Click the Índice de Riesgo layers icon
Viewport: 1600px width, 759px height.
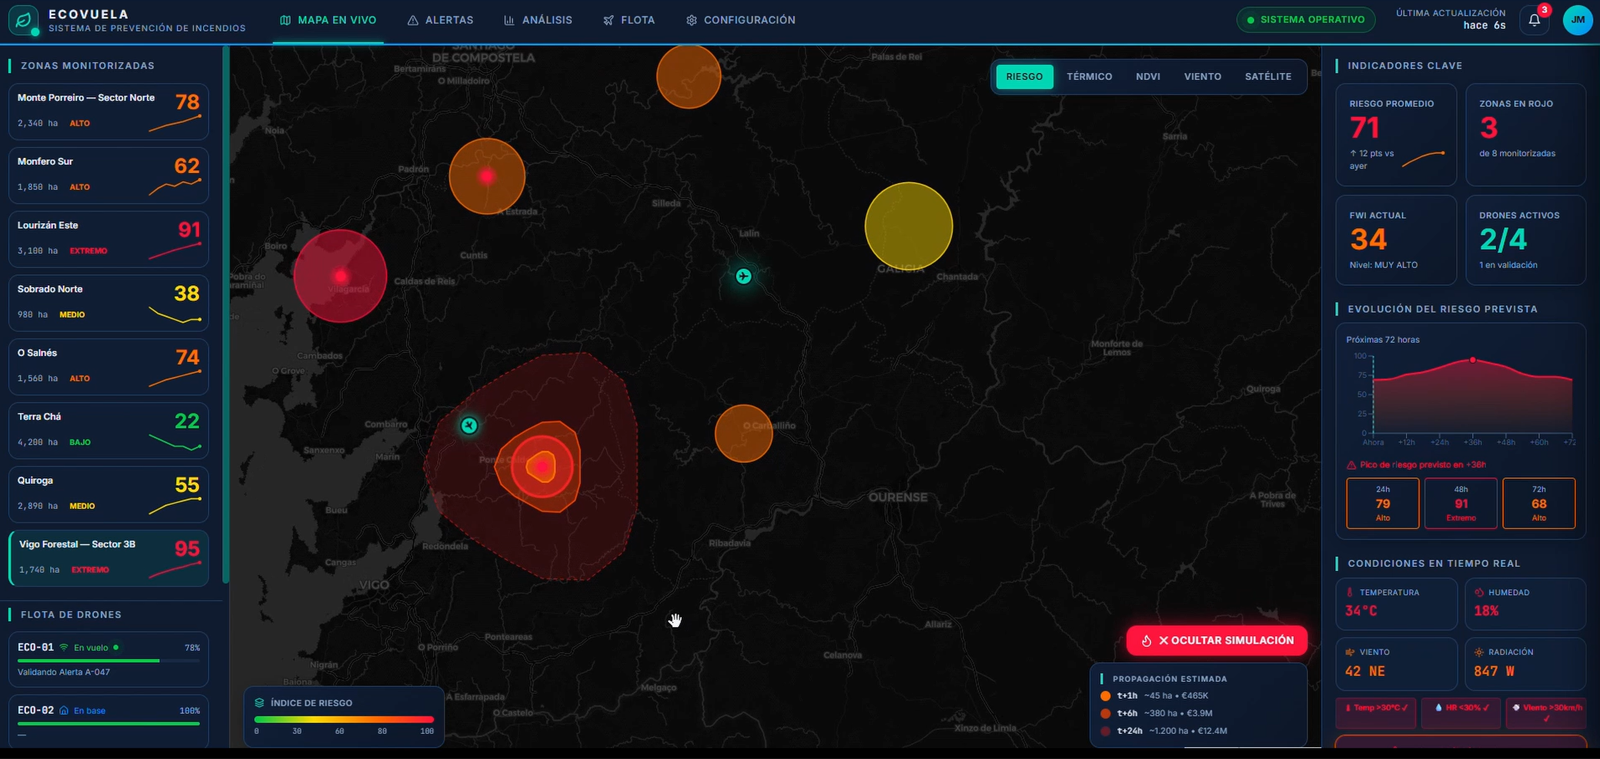pyautogui.click(x=260, y=703)
